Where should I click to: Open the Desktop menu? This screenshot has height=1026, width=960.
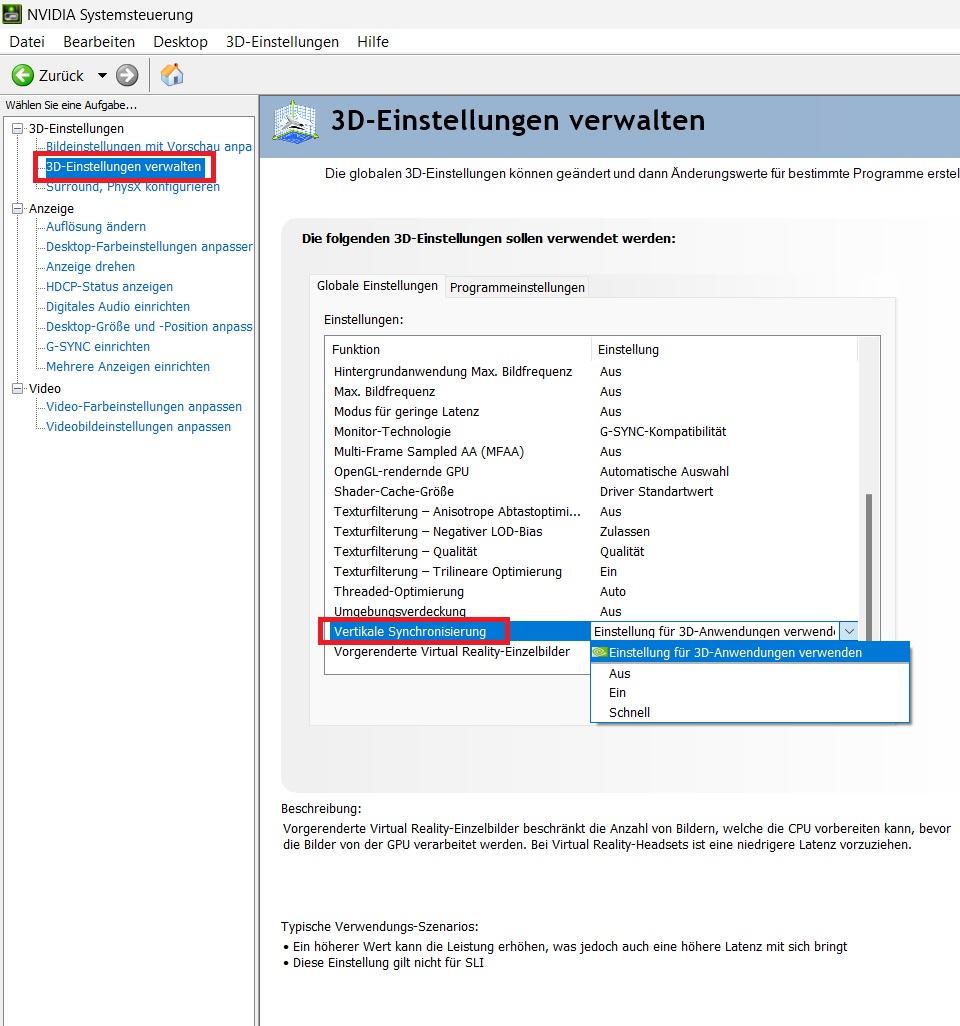click(x=180, y=42)
